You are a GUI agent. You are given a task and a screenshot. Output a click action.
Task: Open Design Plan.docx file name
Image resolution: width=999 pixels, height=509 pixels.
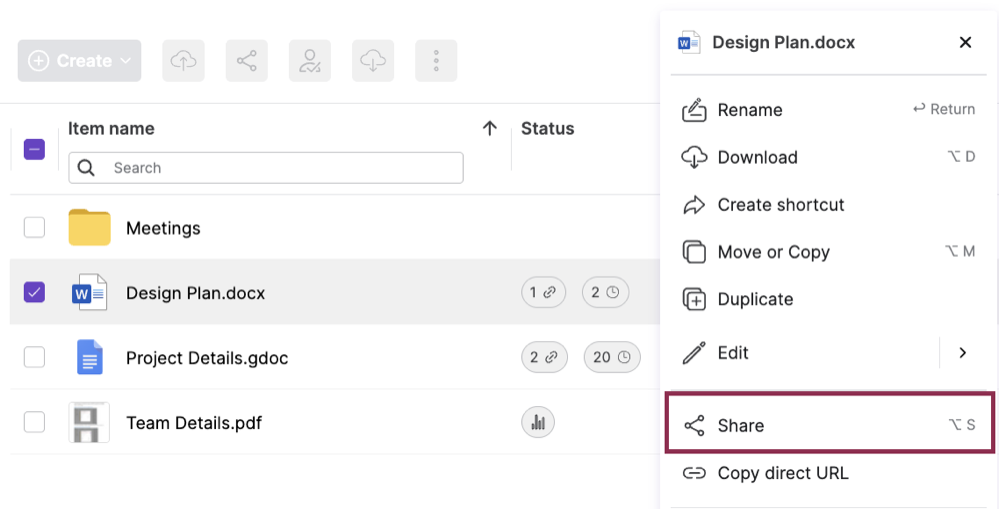196,293
